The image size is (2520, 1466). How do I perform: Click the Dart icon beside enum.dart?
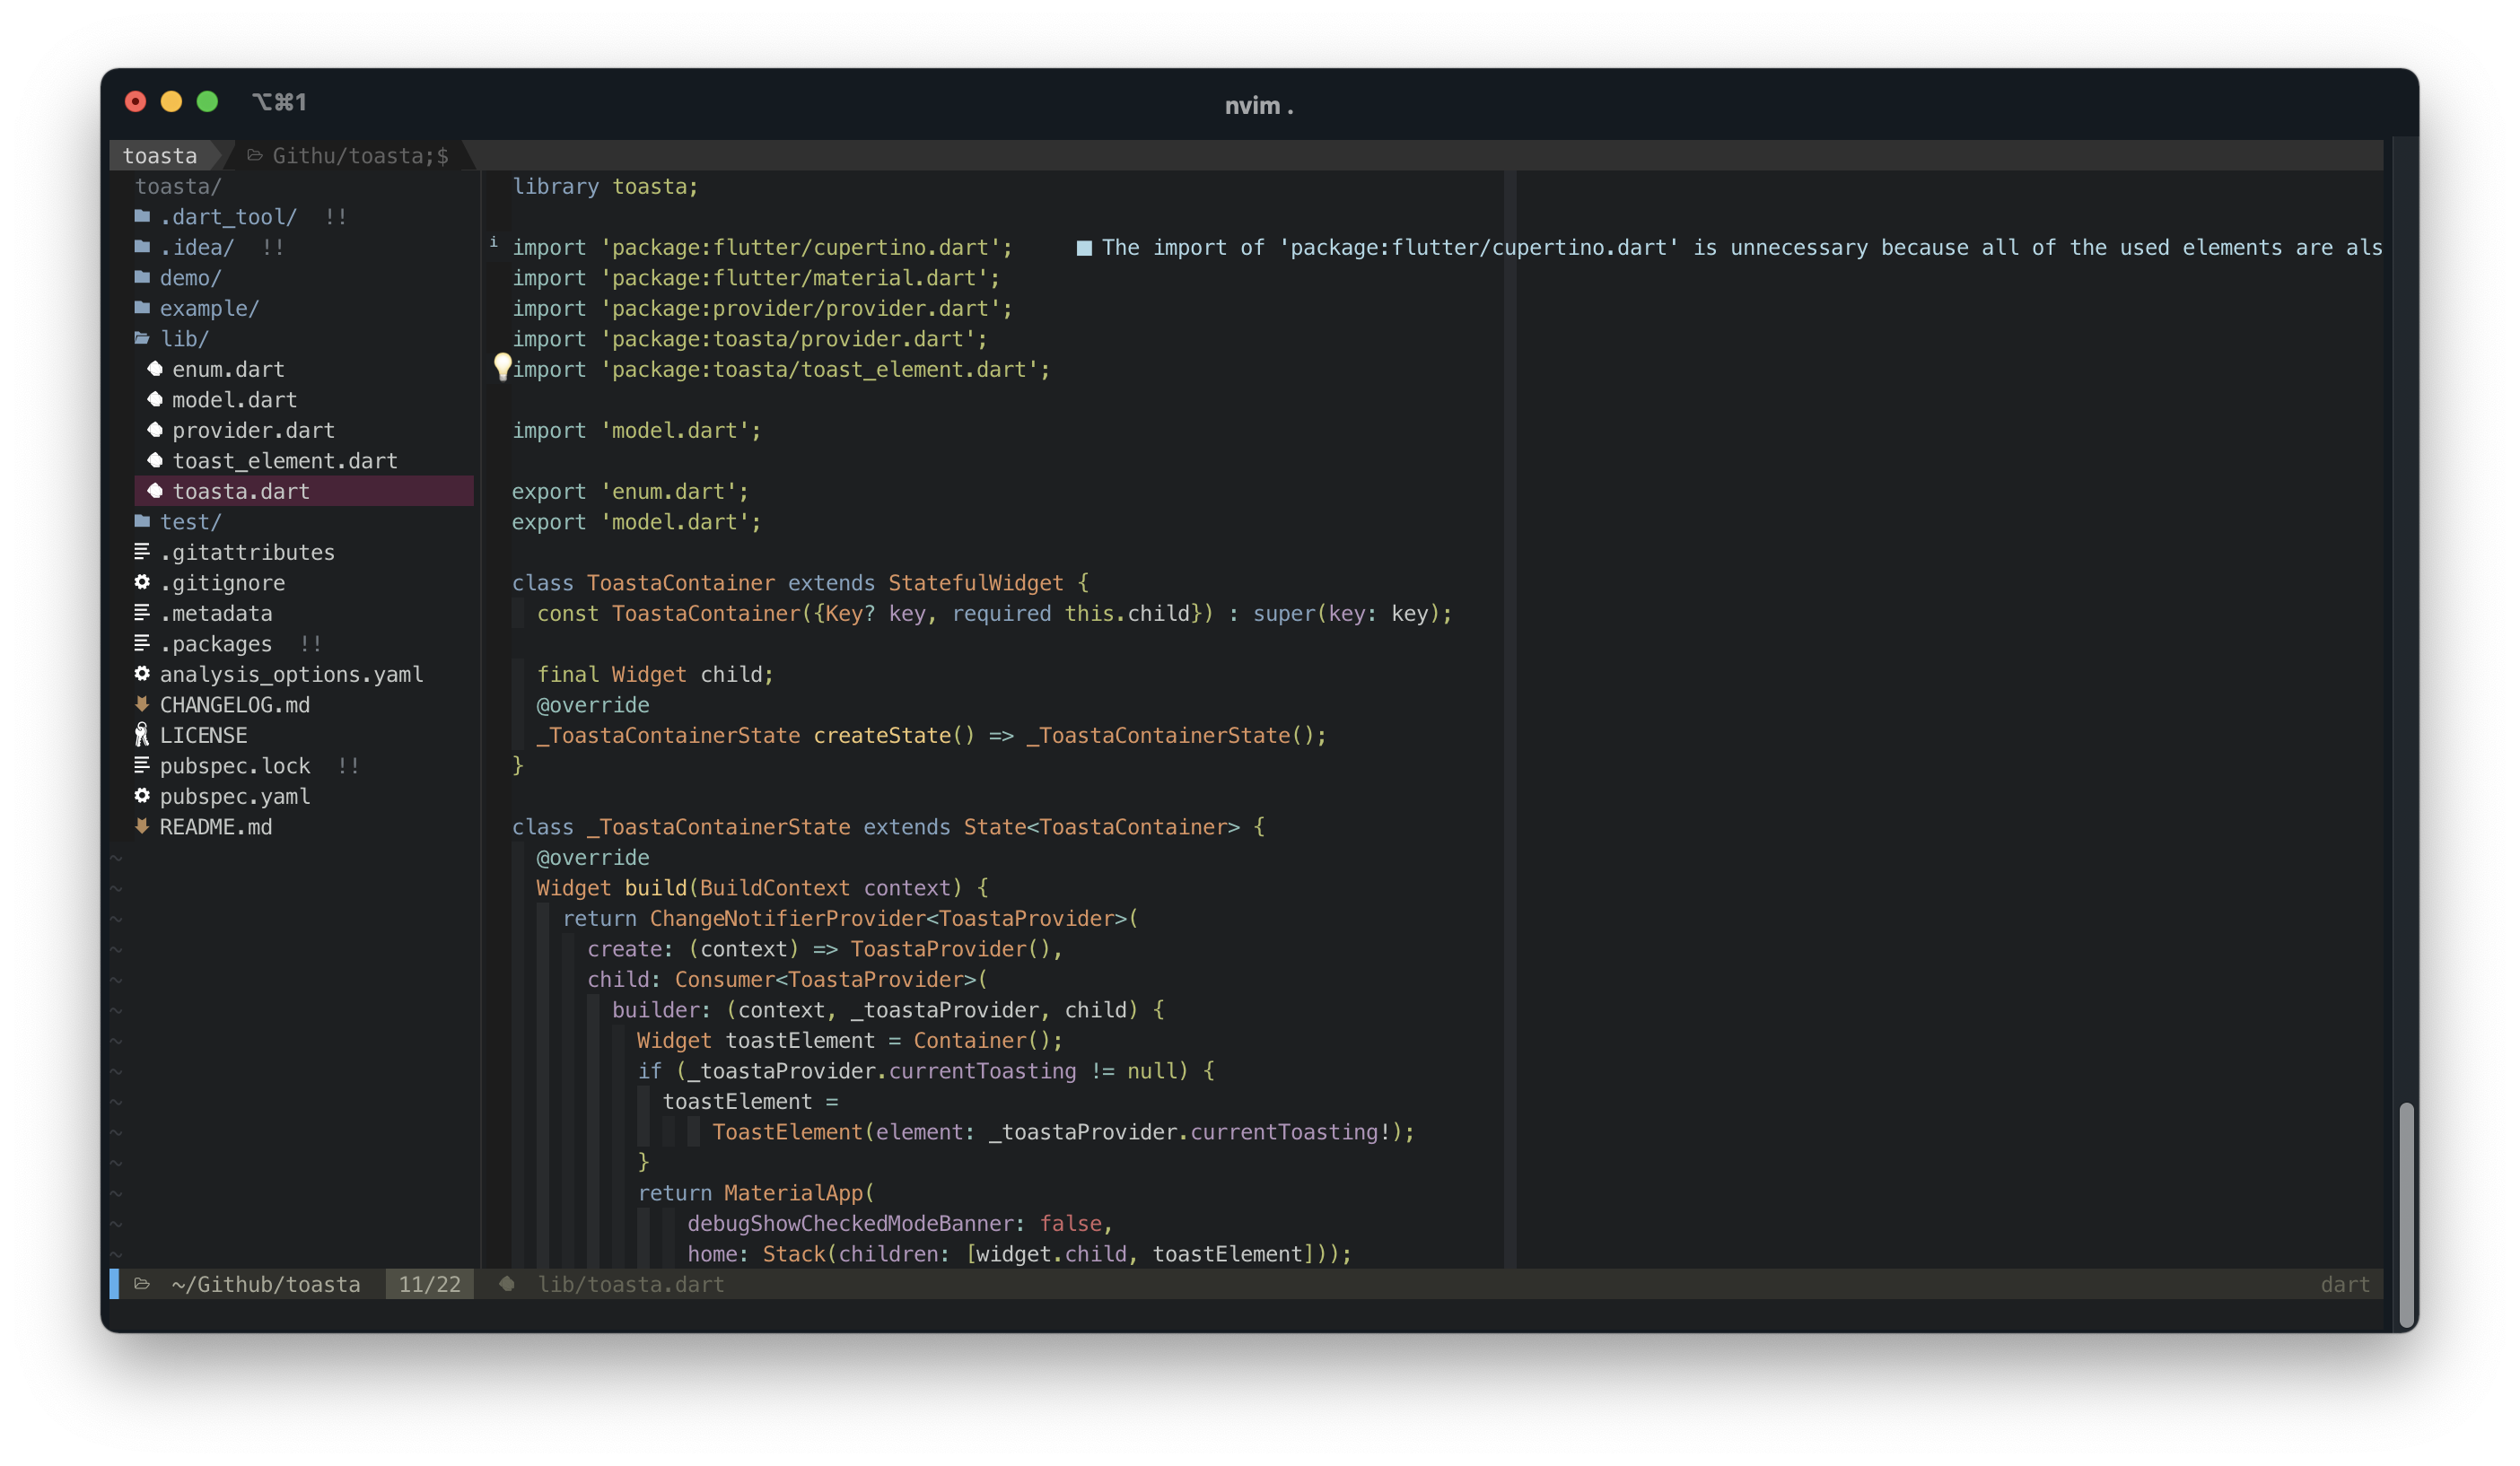point(155,369)
